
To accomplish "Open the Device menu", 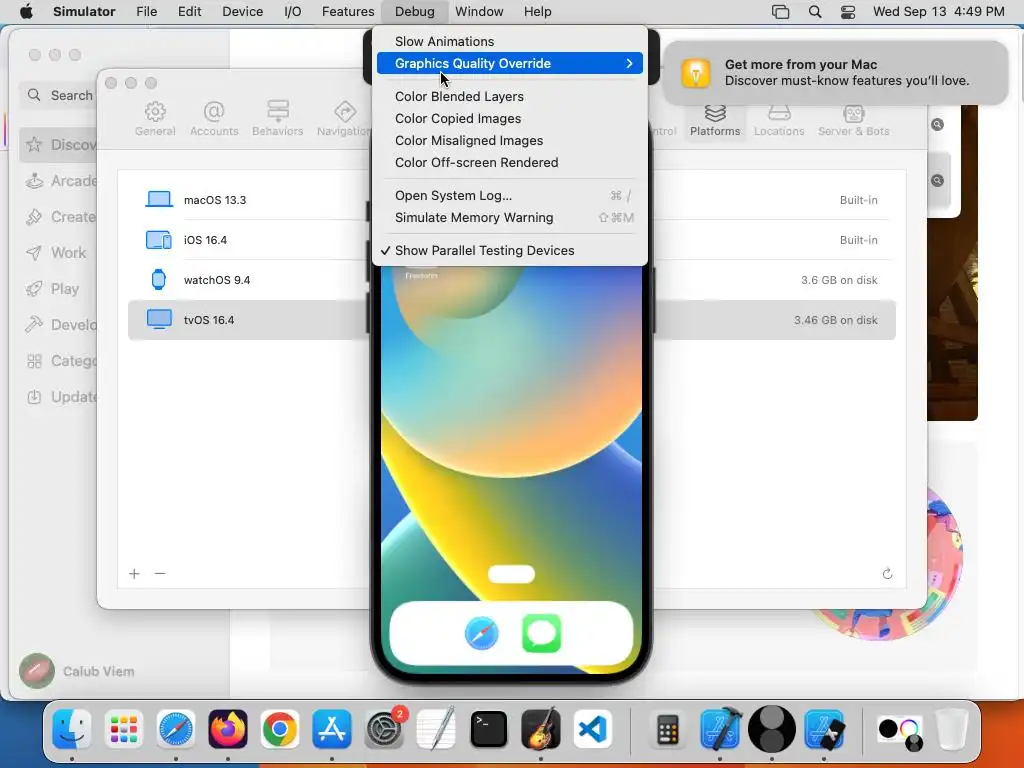I will pyautogui.click(x=242, y=12).
